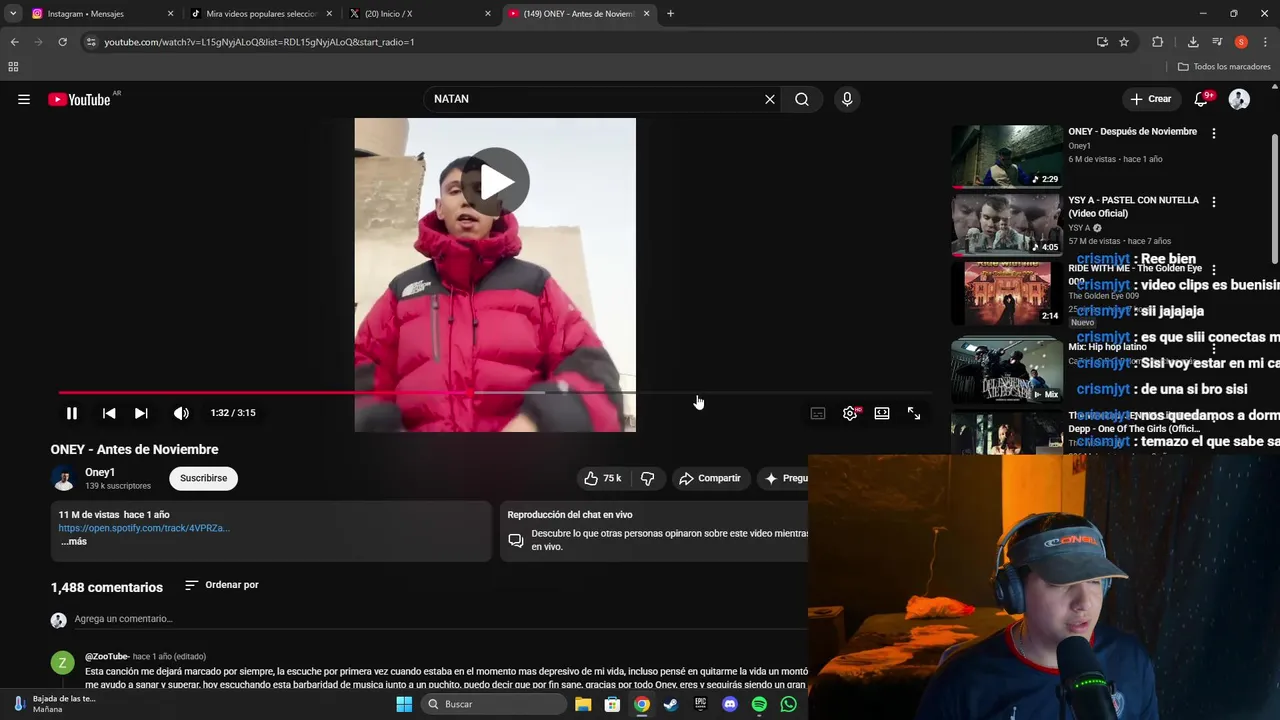Toggle subtitles on the player
The width and height of the screenshot is (1280, 720).
[x=818, y=413]
